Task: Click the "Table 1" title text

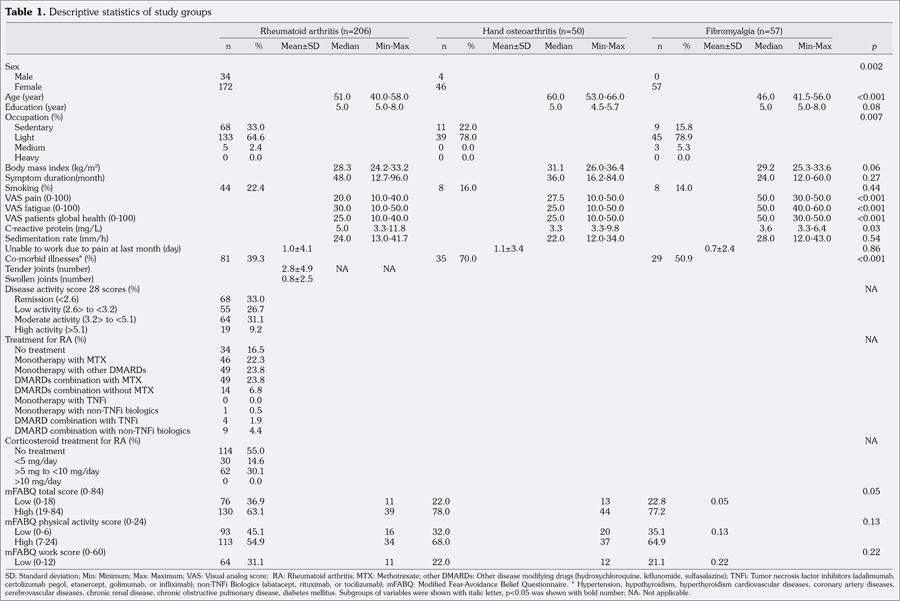Action: (25, 11)
